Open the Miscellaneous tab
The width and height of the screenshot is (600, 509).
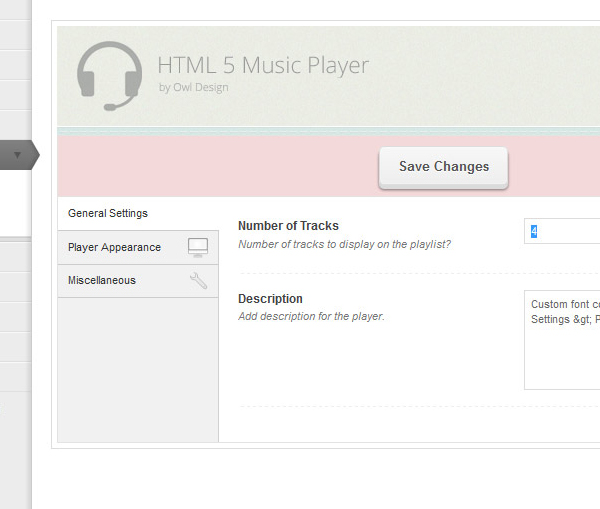tap(138, 281)
